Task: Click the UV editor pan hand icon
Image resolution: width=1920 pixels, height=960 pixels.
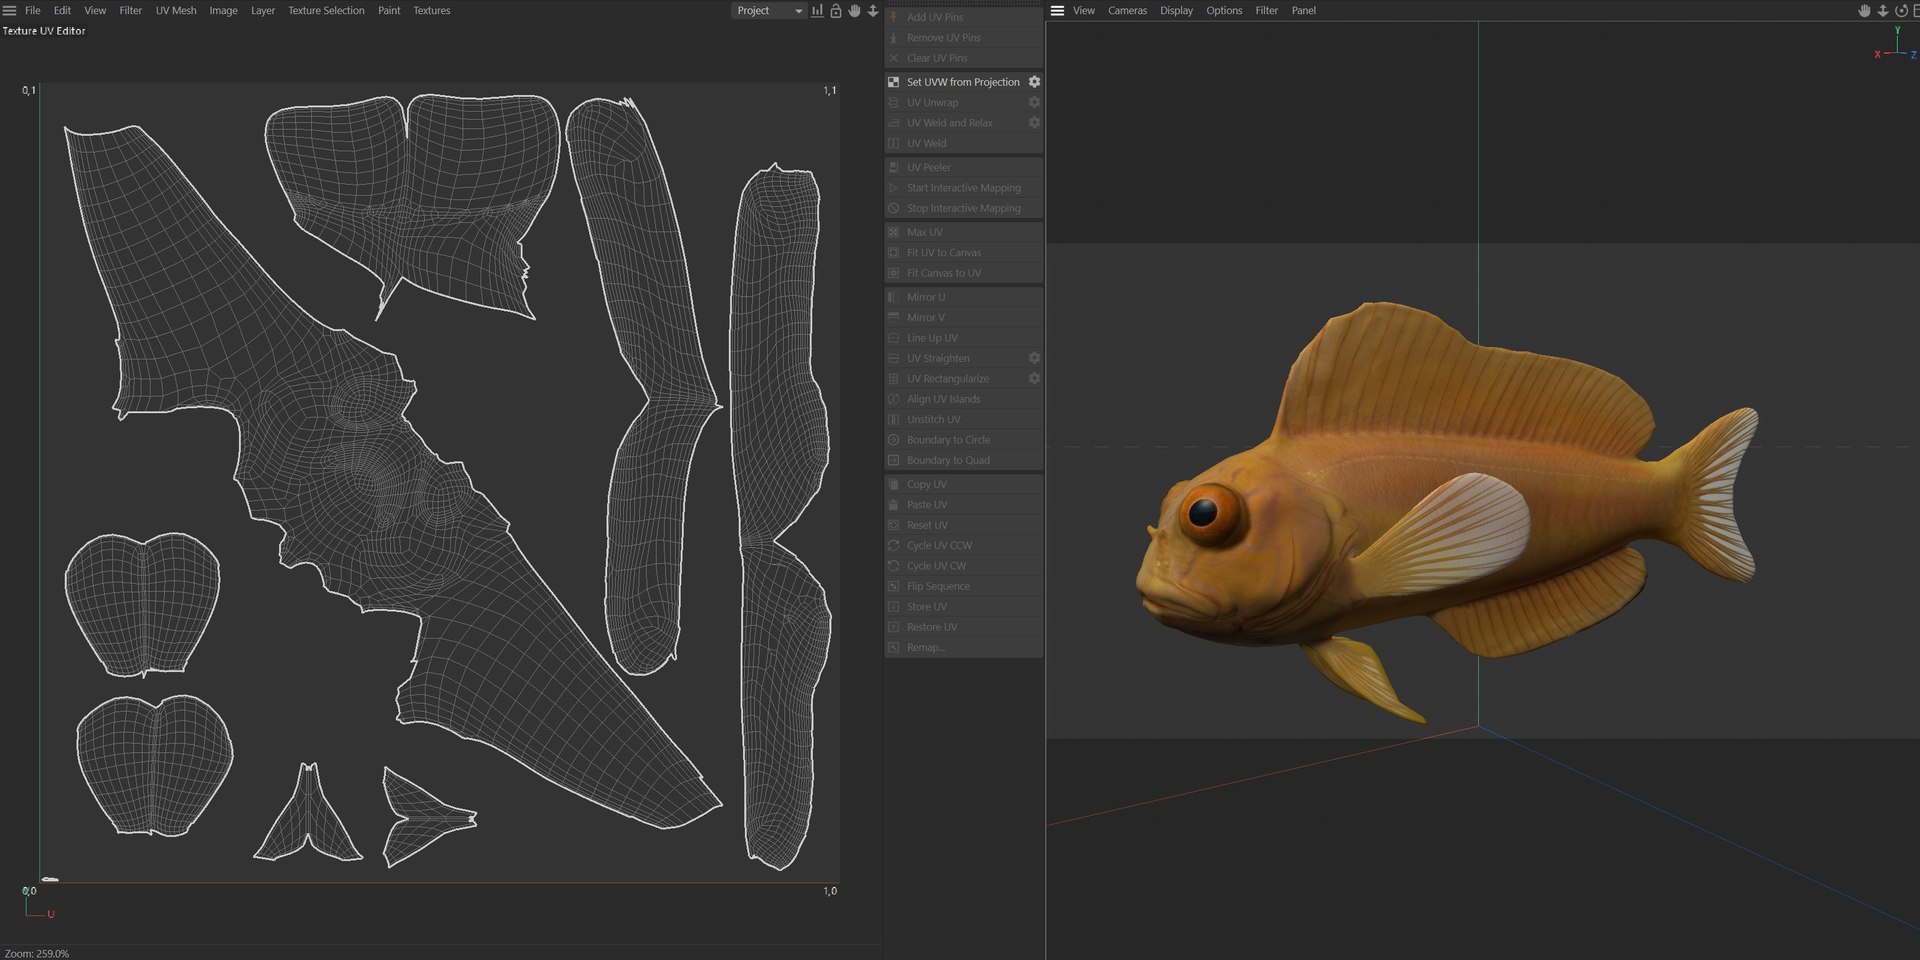Action: coord(854,11)
